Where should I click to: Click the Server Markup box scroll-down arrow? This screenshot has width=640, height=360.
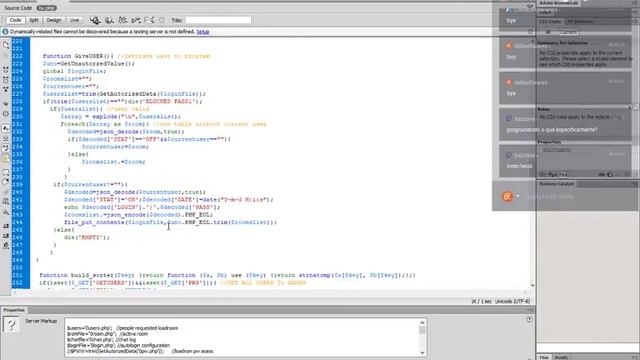point(422,353)
